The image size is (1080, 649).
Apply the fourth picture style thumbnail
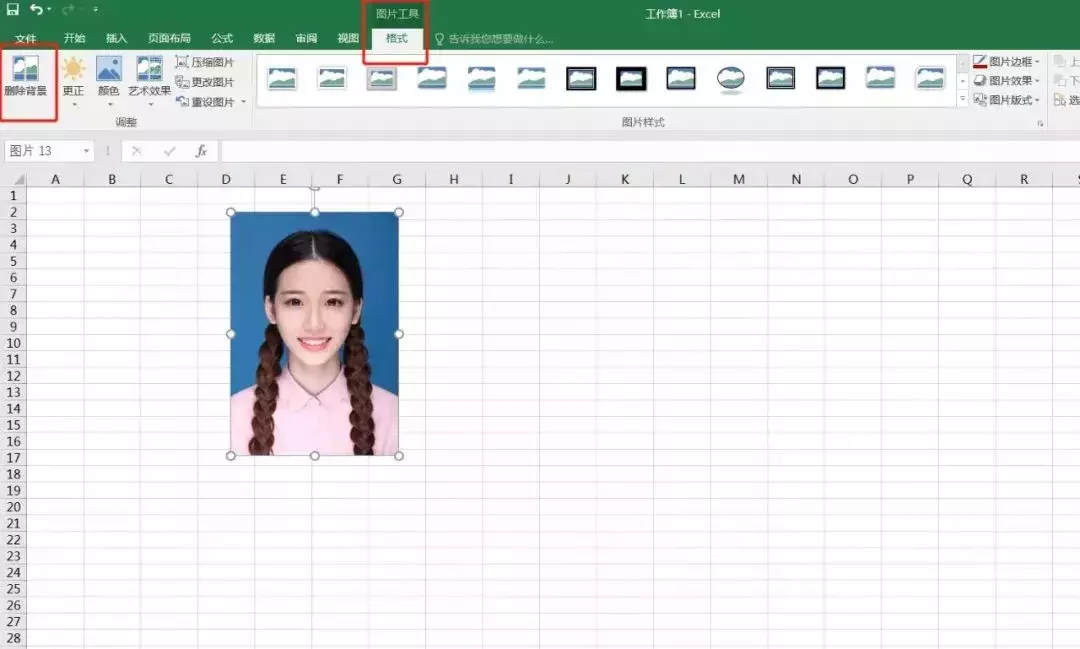[x=432, y=79]
